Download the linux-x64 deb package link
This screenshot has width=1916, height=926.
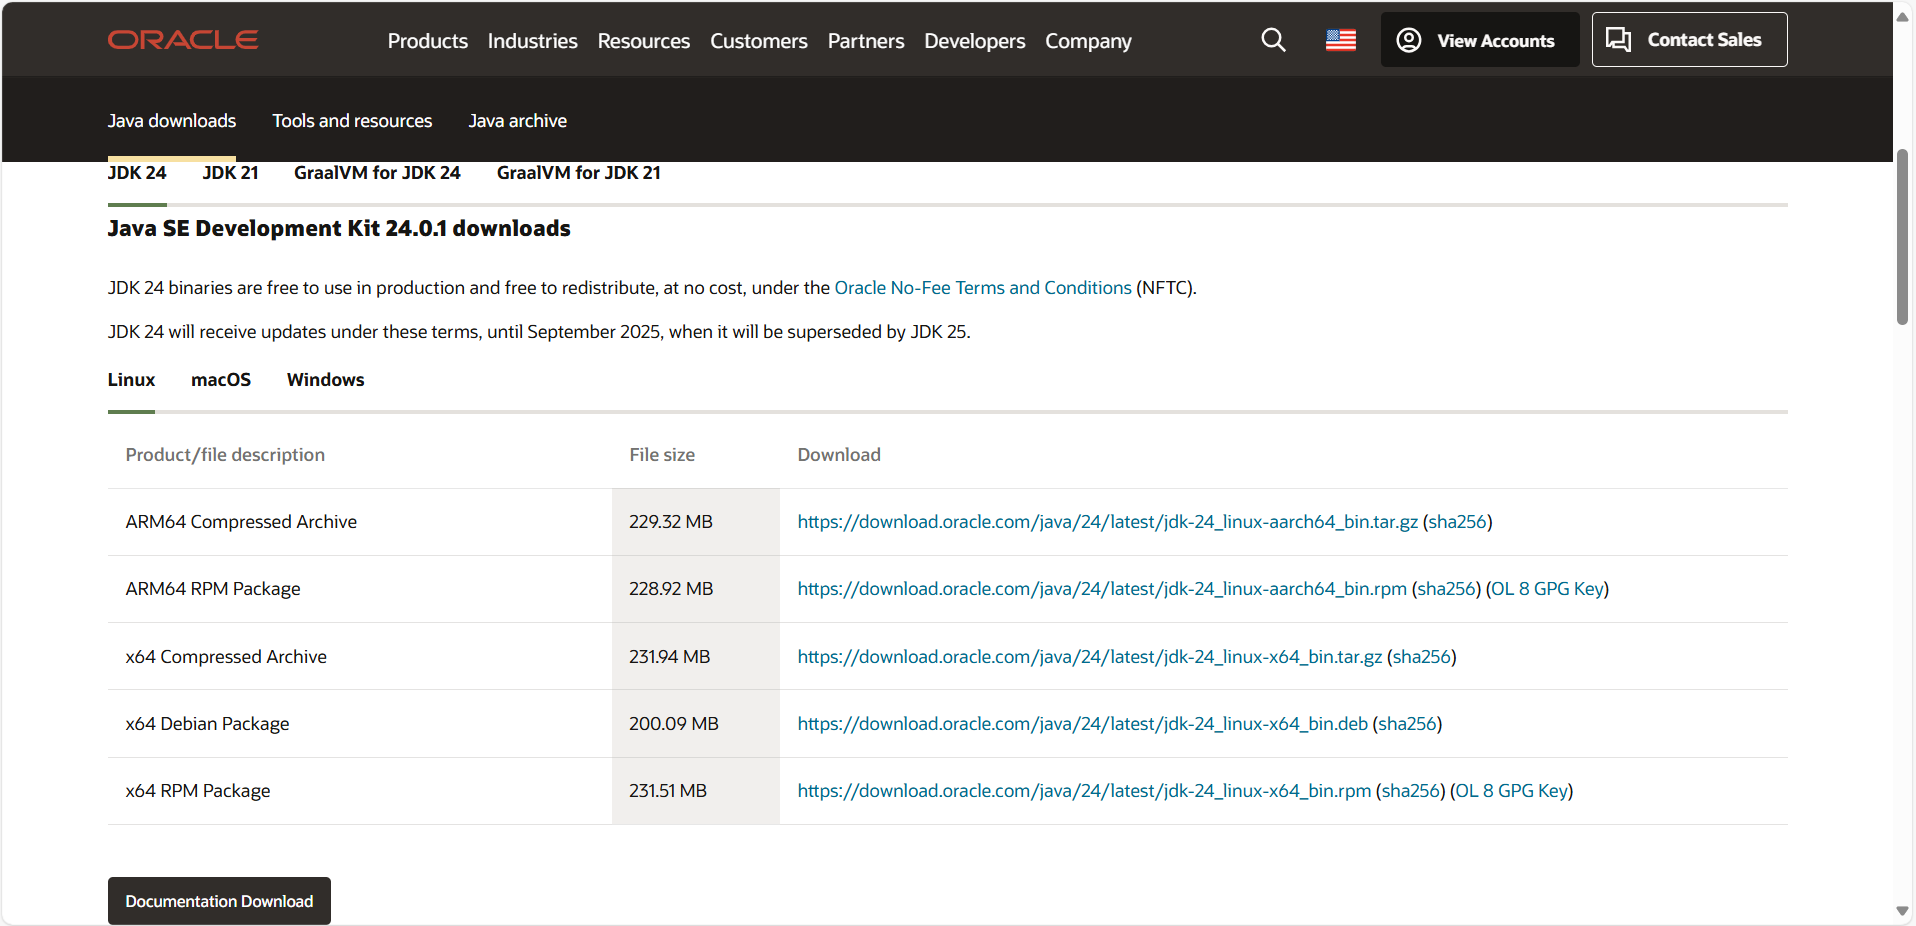[x=1083, y=724]
